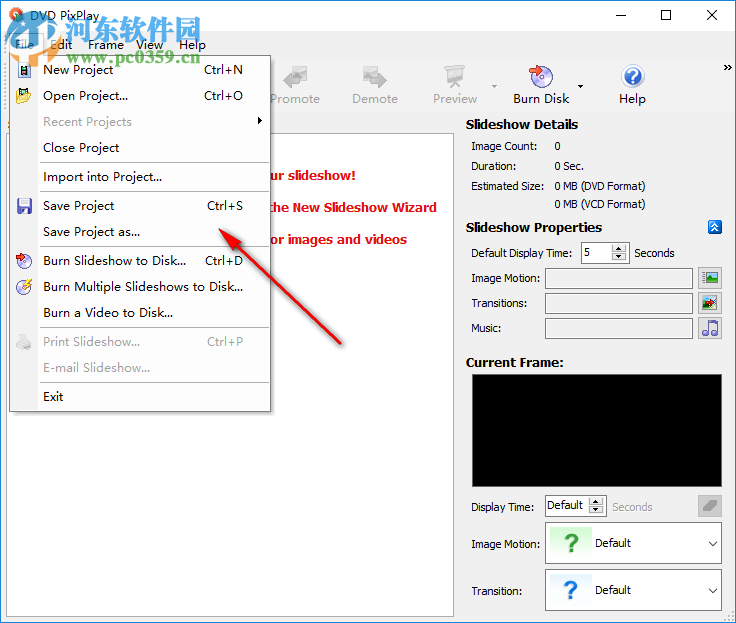Decrease frame Display Time spinner
This screenshot has width=736, height=623.
click(596, 510)
